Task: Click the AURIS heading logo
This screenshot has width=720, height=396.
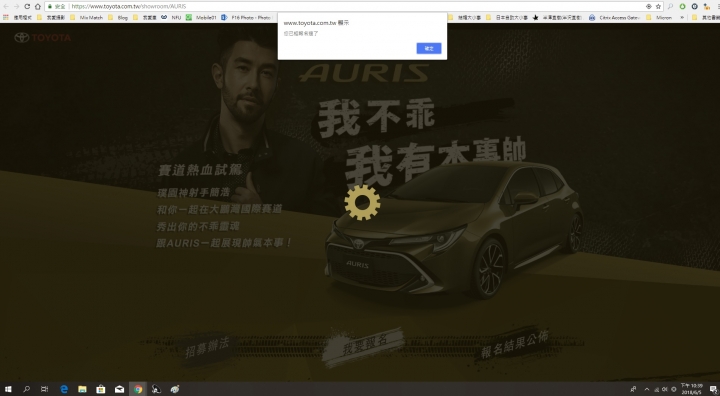Action: [x=364, y=73]
